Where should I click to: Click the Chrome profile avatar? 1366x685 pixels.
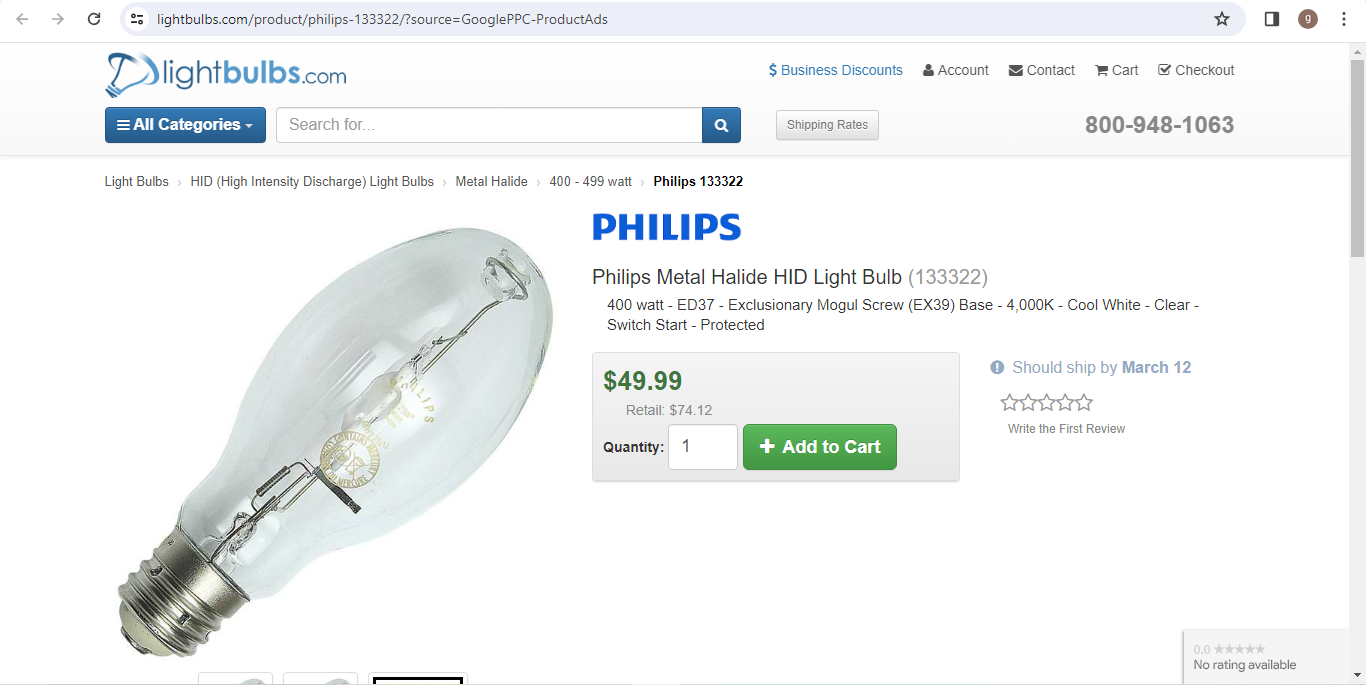(x=1308, y=19)
